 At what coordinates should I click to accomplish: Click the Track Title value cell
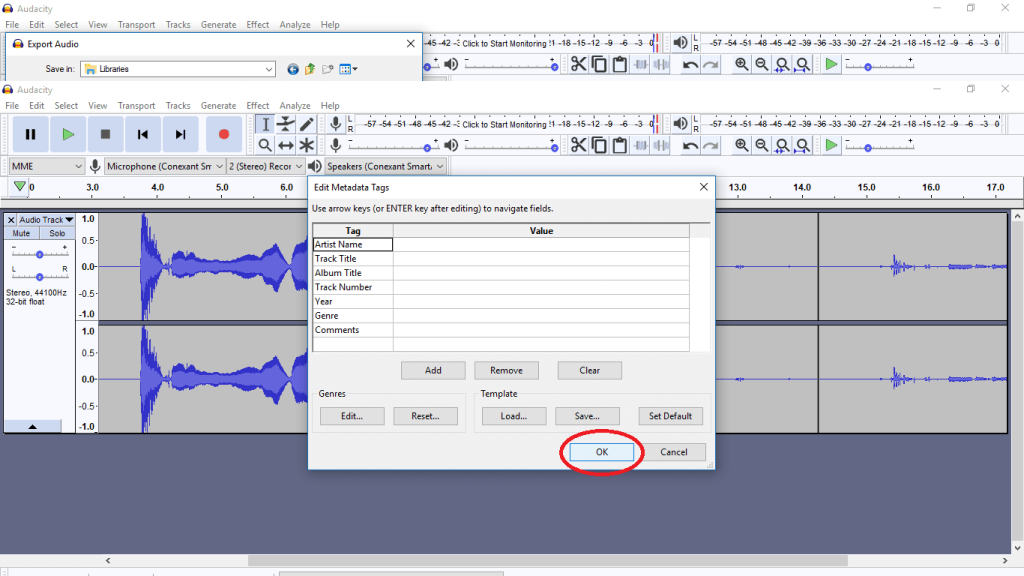click(541, 259)
